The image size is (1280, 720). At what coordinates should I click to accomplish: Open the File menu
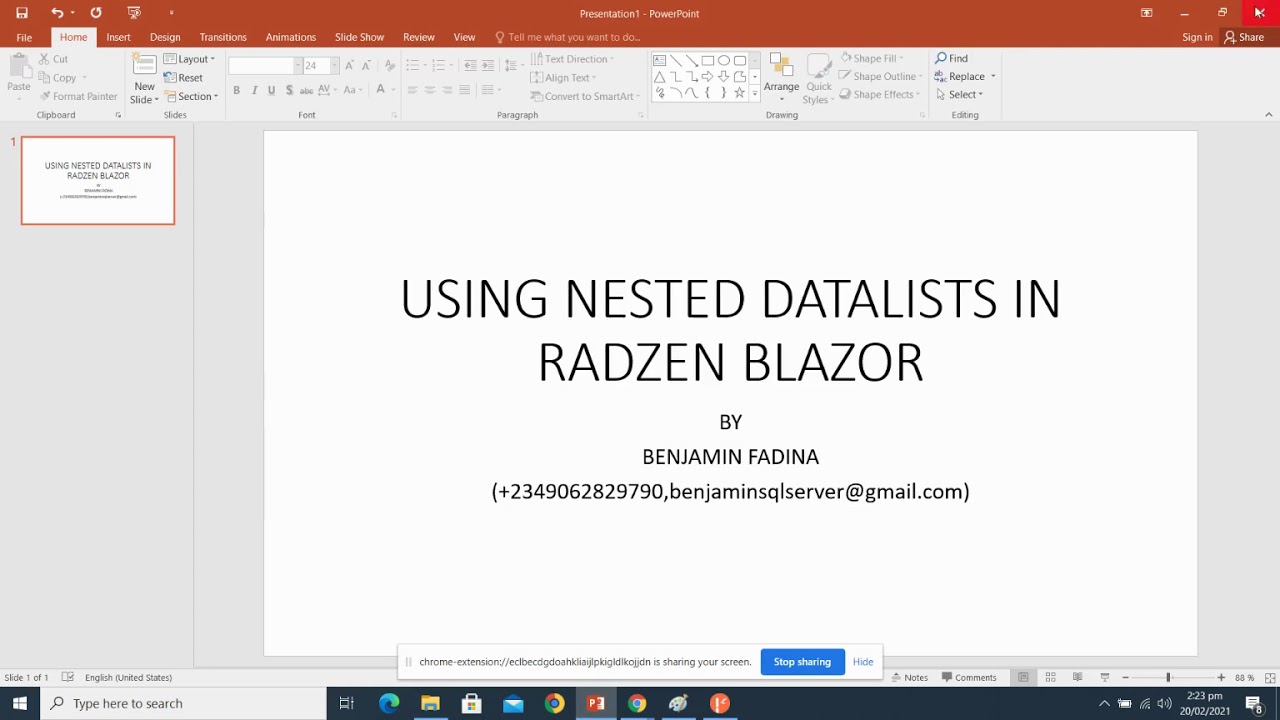coord(24,37)
